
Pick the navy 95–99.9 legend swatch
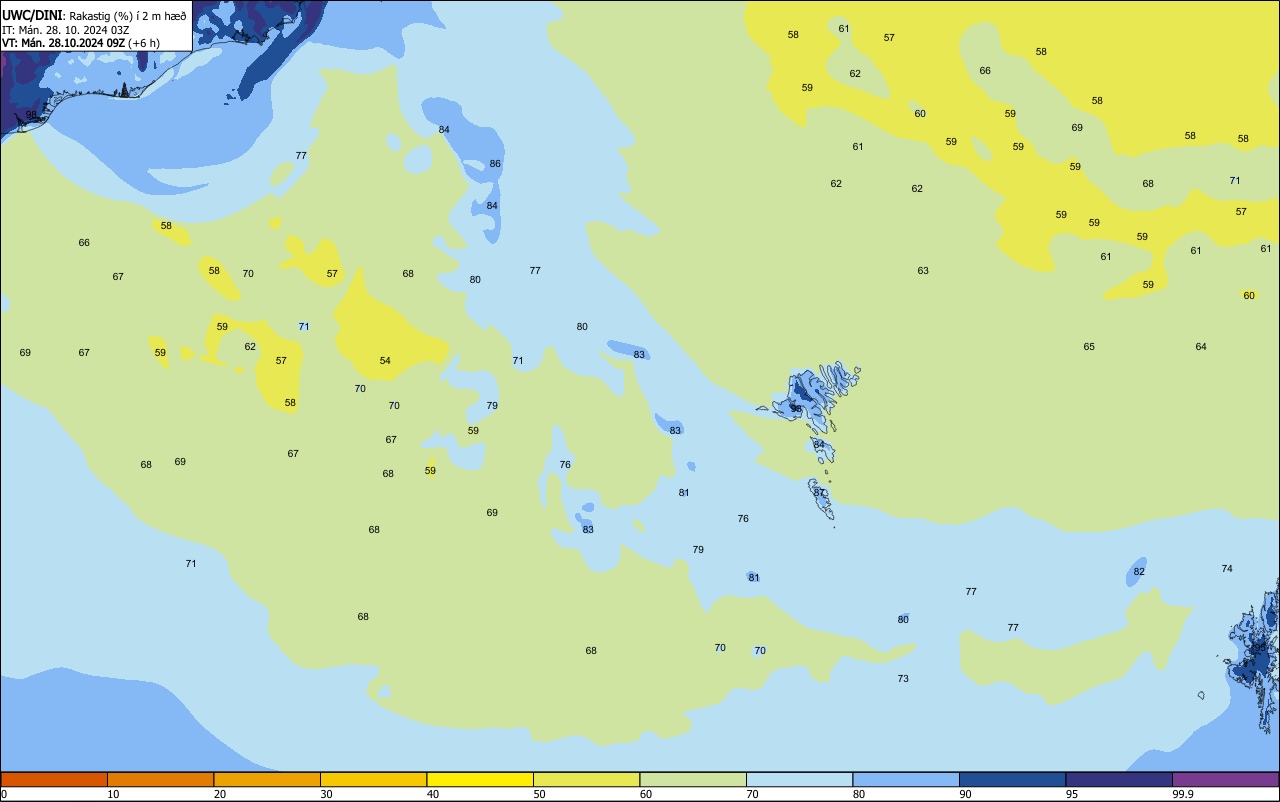1119,779
